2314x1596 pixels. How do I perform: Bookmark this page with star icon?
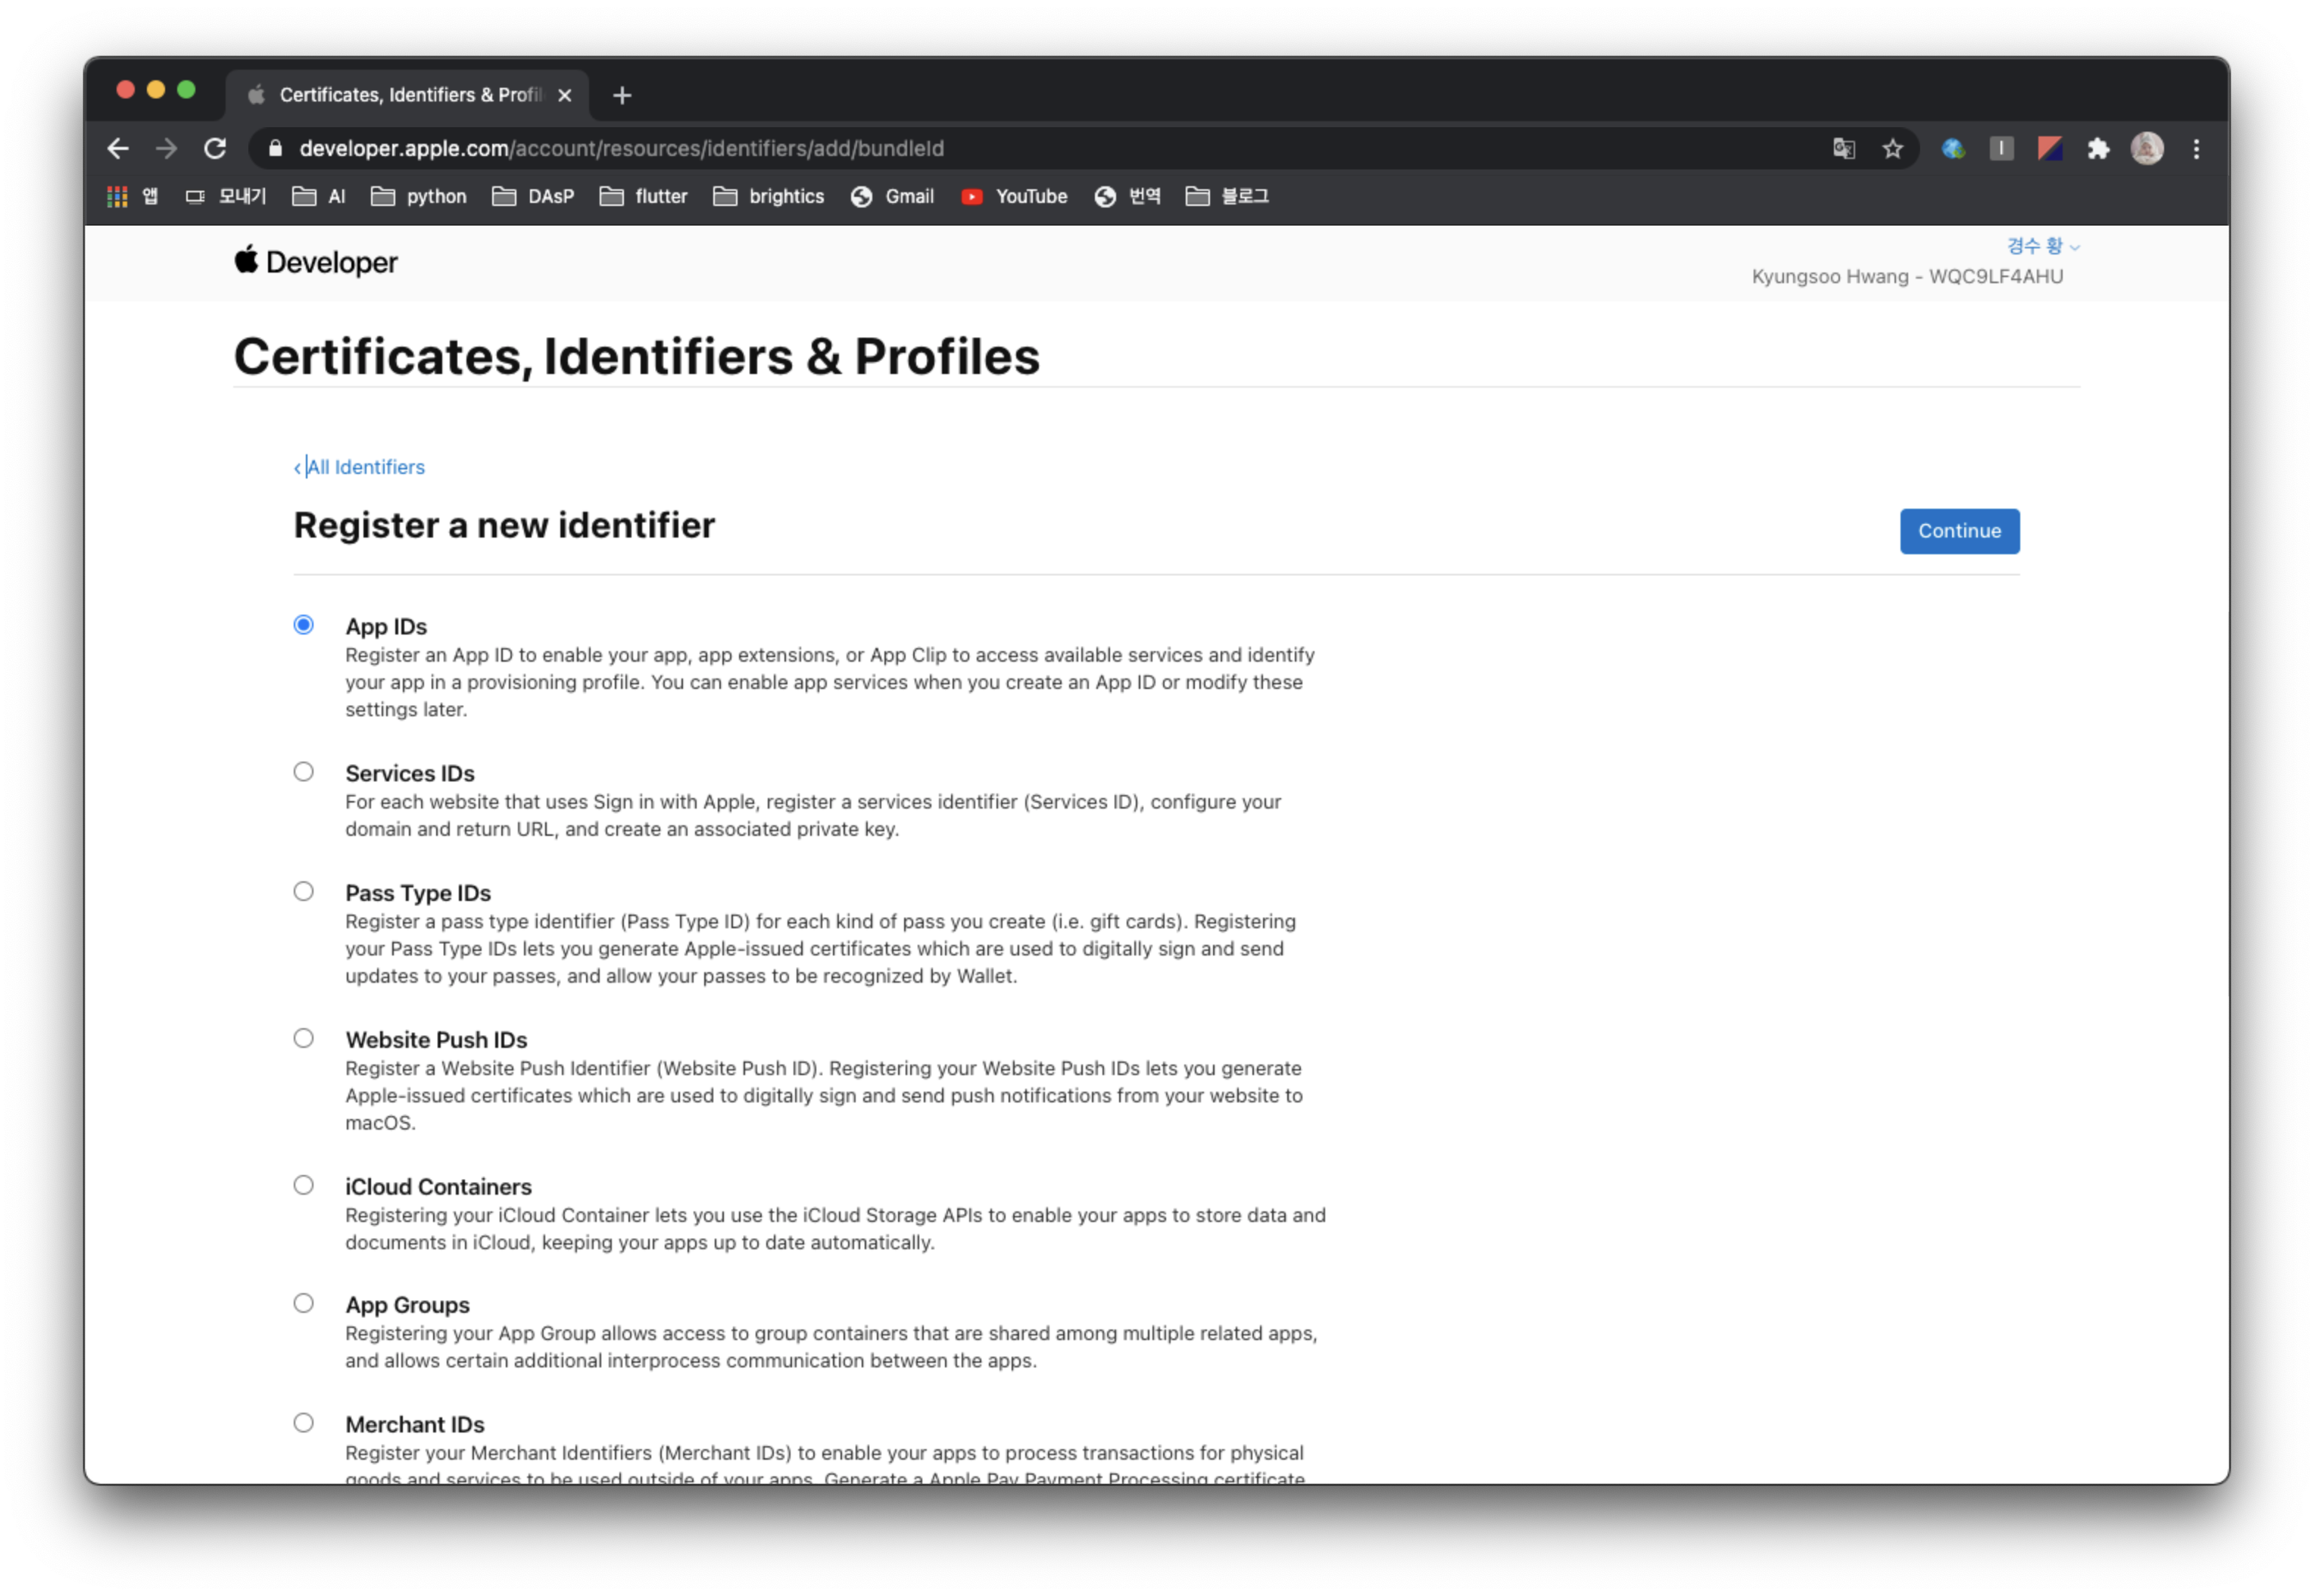(x=1892, y=149)
